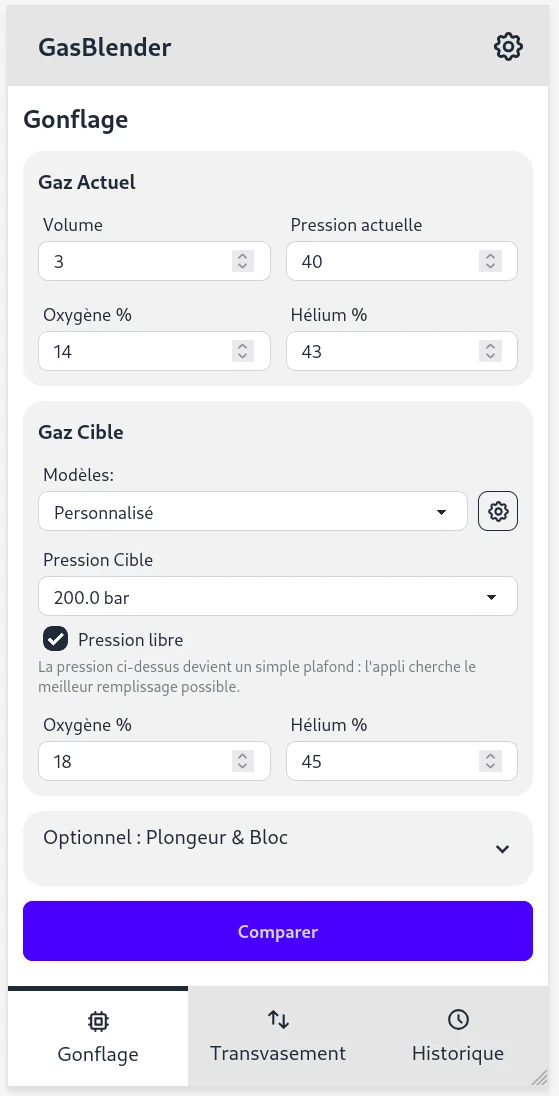Click the Transvasement arrows icon
Image resolution: width=559 pixels, height=1096 pixels.
tap(278, 1020)
